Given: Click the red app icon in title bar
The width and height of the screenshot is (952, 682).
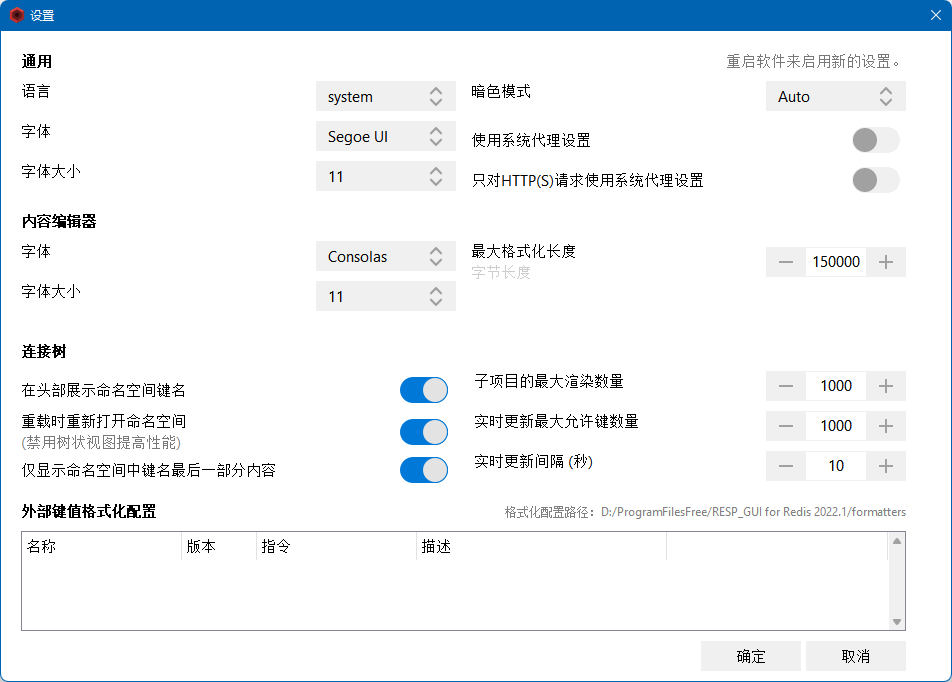Looking at the screenshot, I should point(17,15).
